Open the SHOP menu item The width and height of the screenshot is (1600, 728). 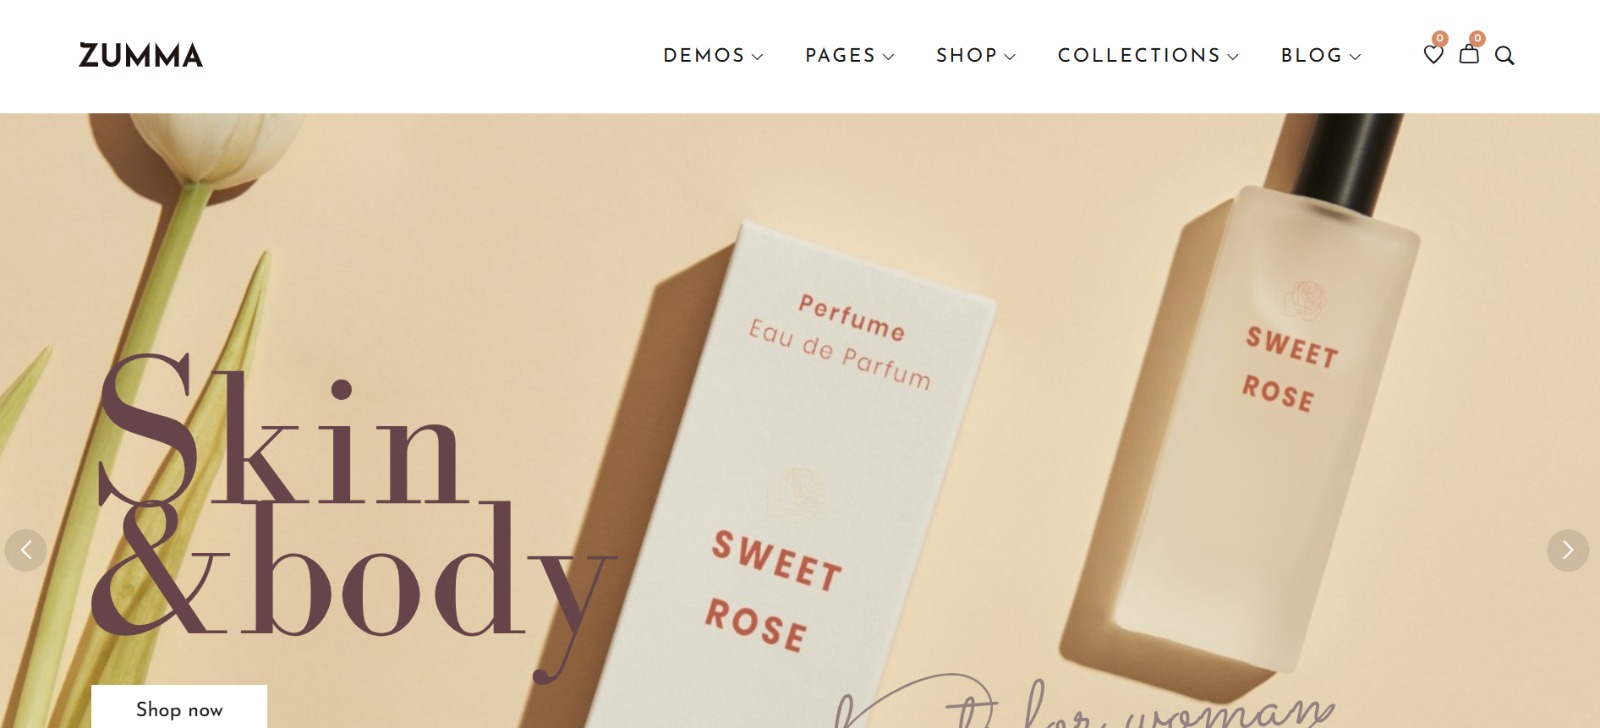[967, 56]
